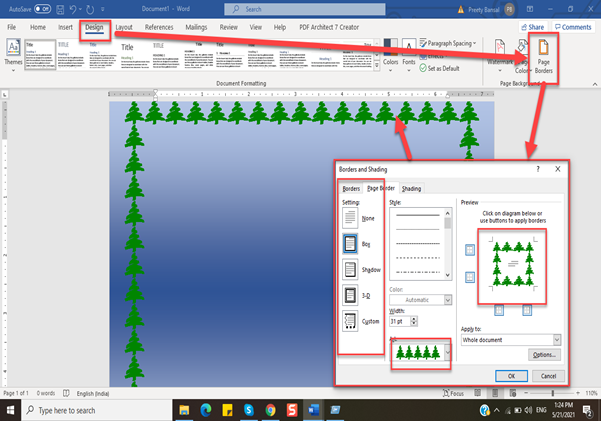Toggle the right border button in Preview
Image resolution: width=601 pixels, height=421 pixels.
click(x=527, y=310)
